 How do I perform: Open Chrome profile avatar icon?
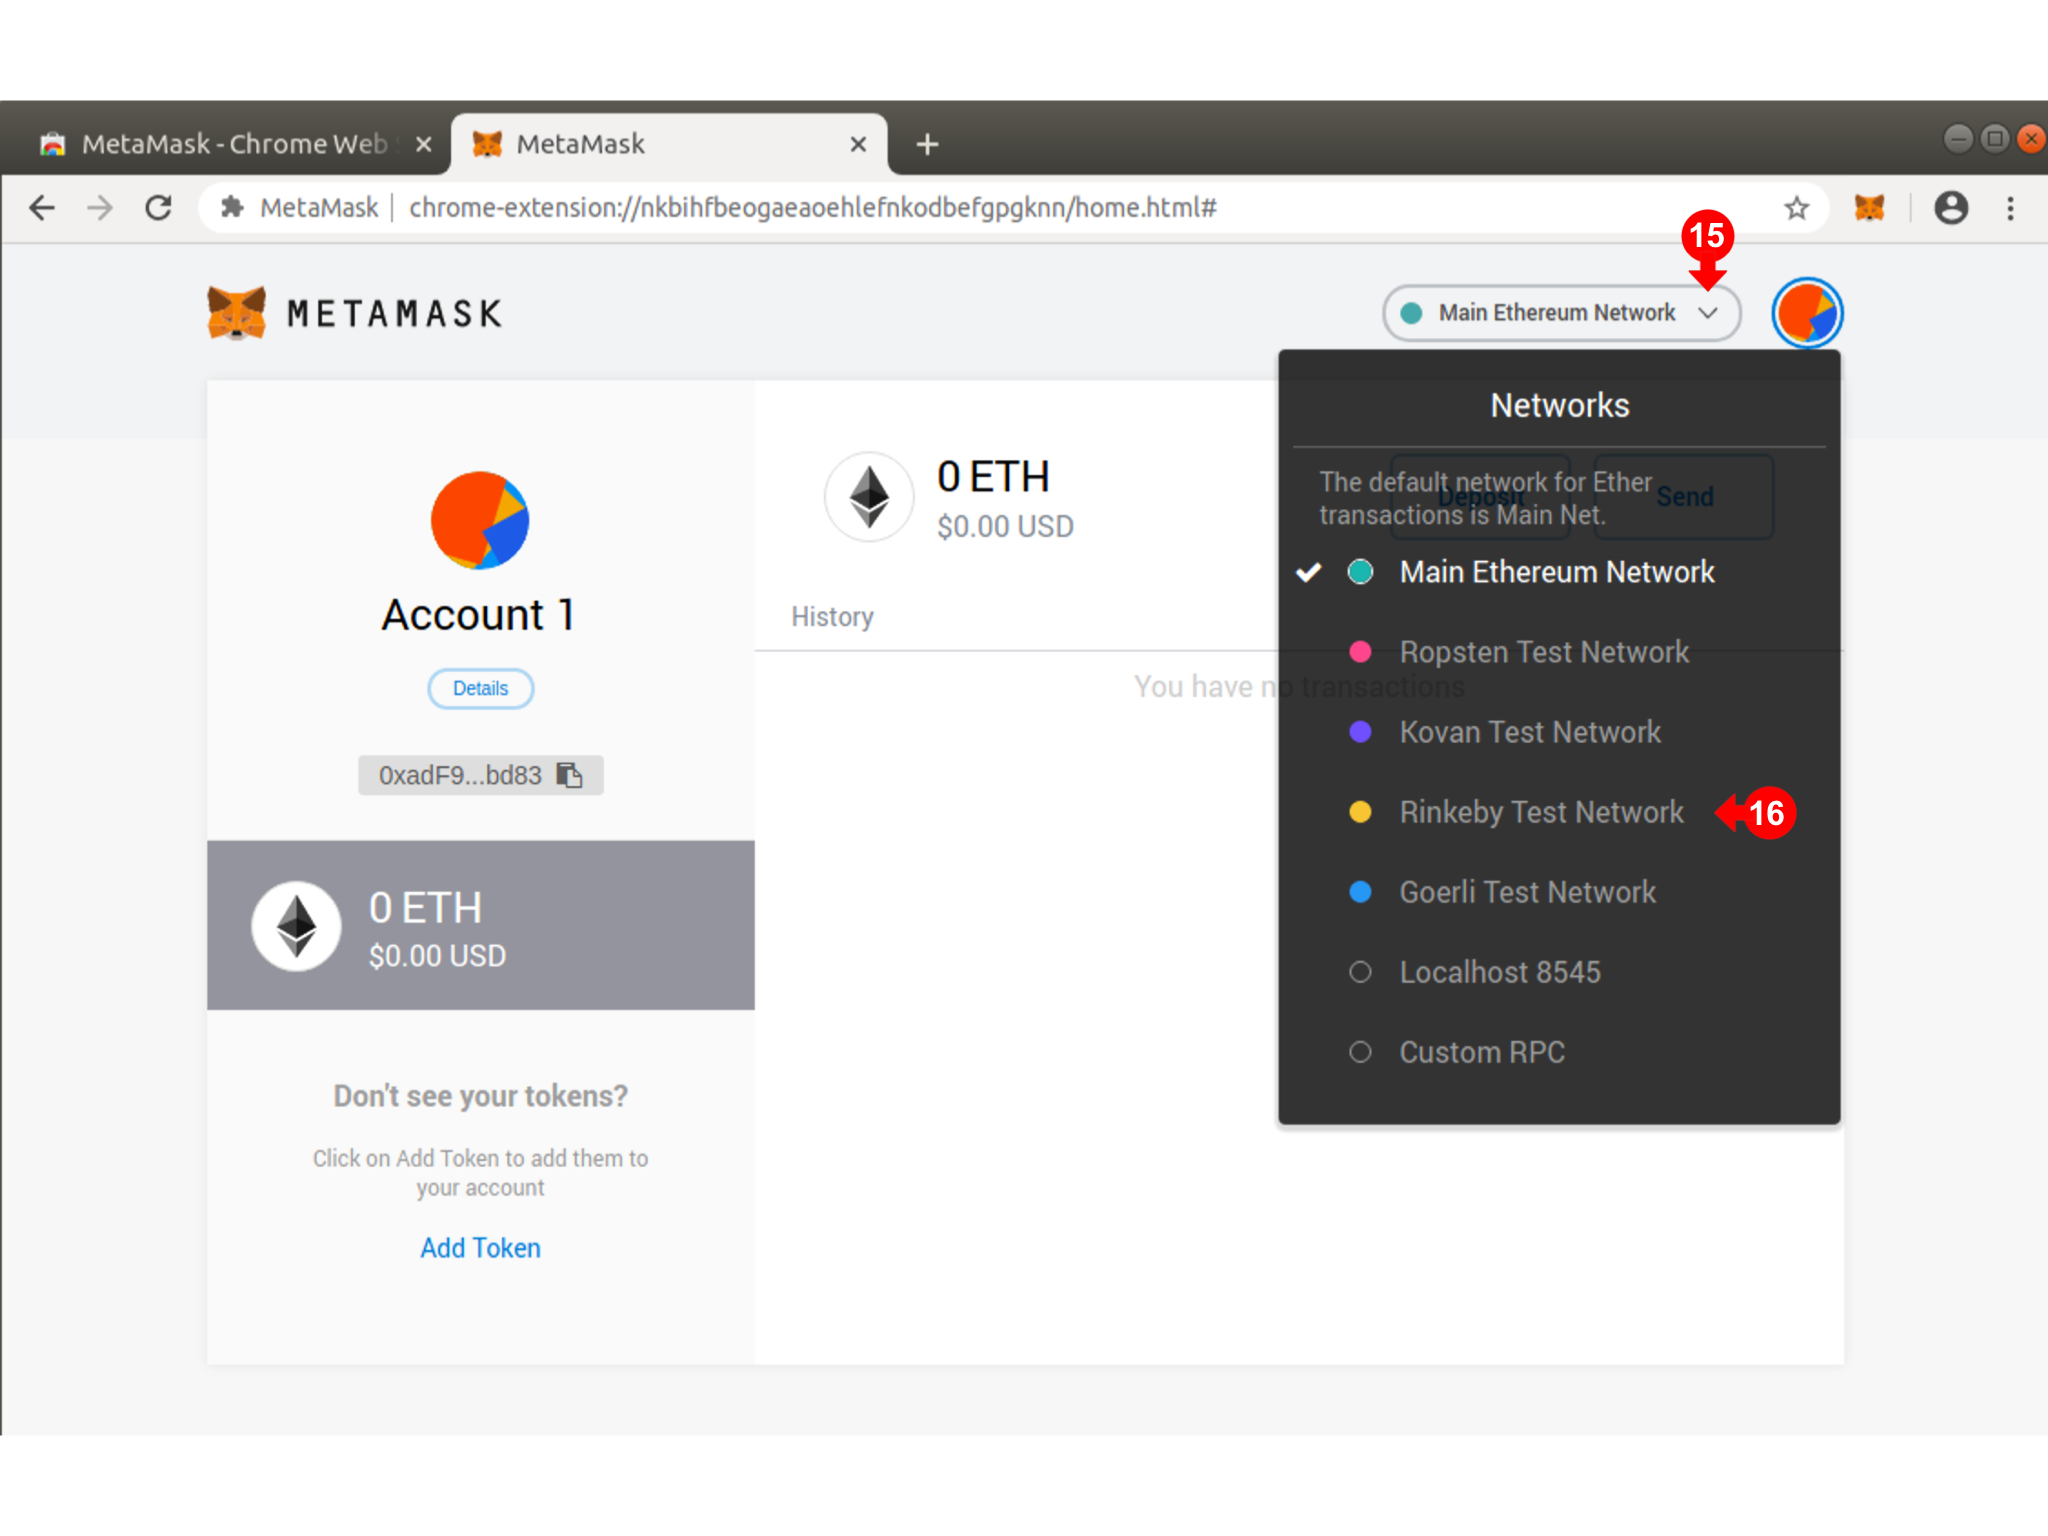[x=1951, y=208]
